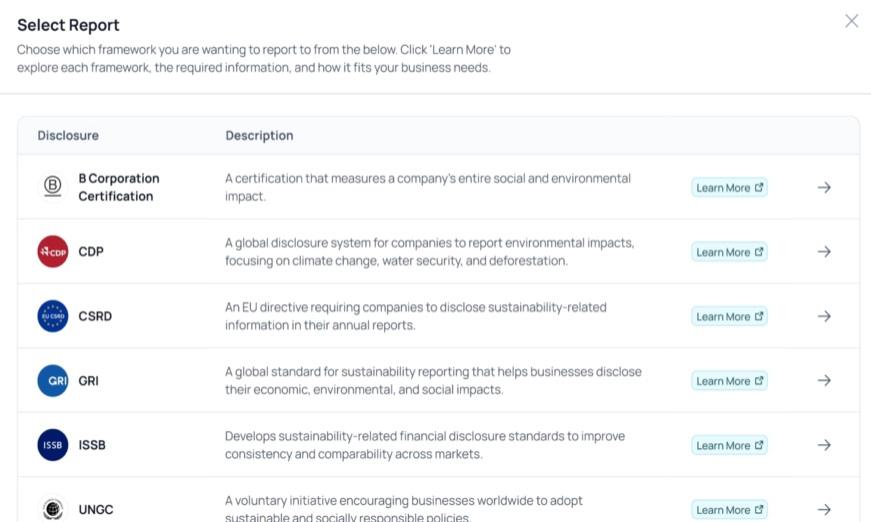Click Learn More in the ISSB row
Screen dimensions: 871x522
[729, 446]
